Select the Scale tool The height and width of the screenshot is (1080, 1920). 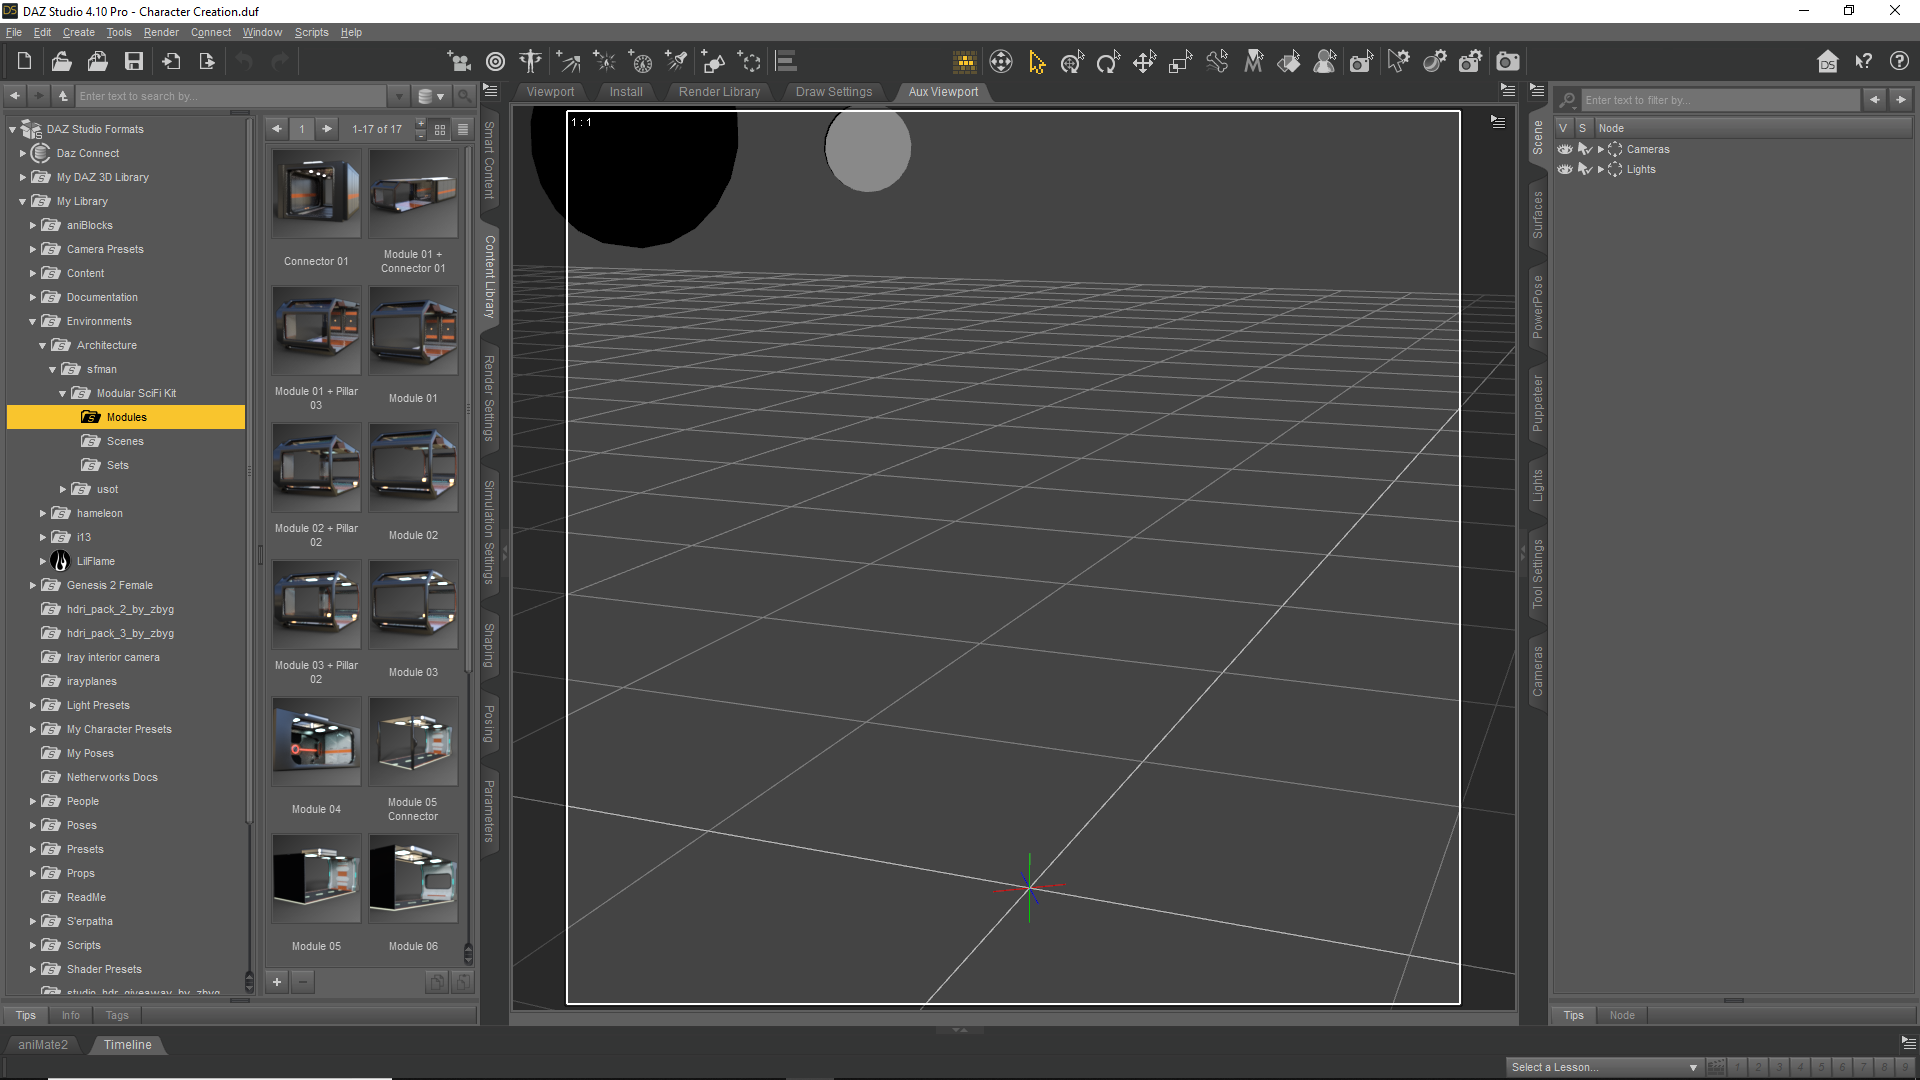tap(1180, 62)
